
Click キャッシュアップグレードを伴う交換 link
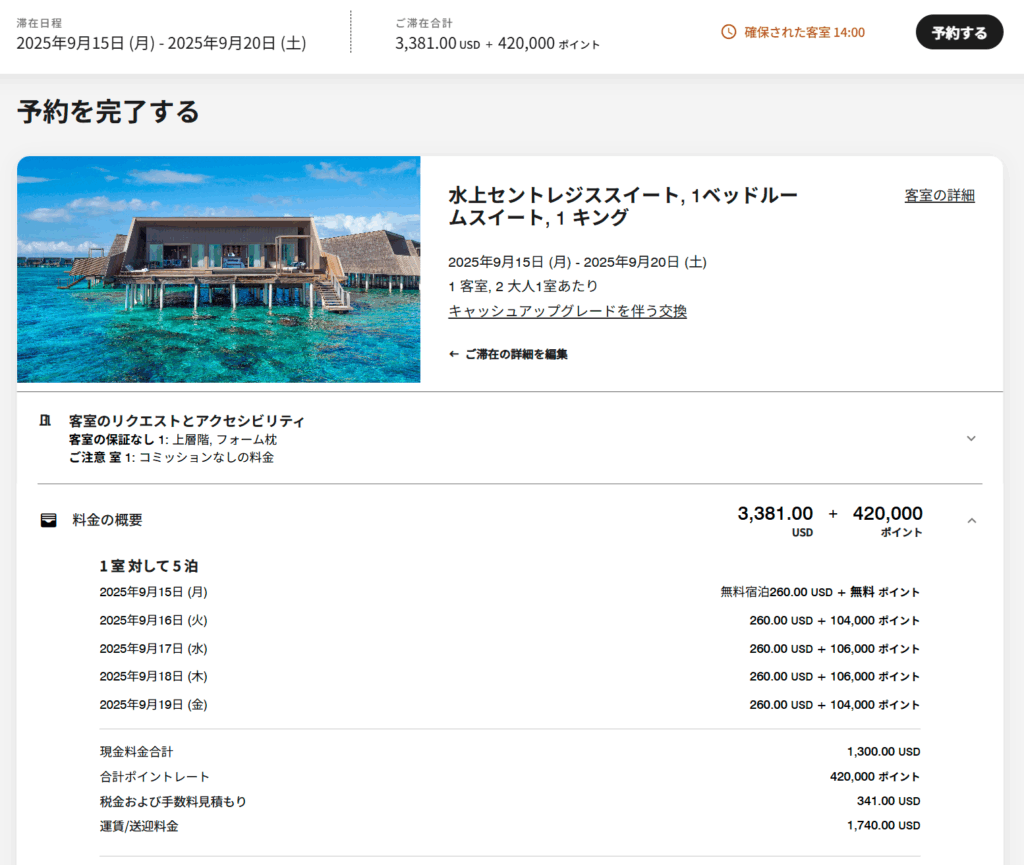coord(567,311)
